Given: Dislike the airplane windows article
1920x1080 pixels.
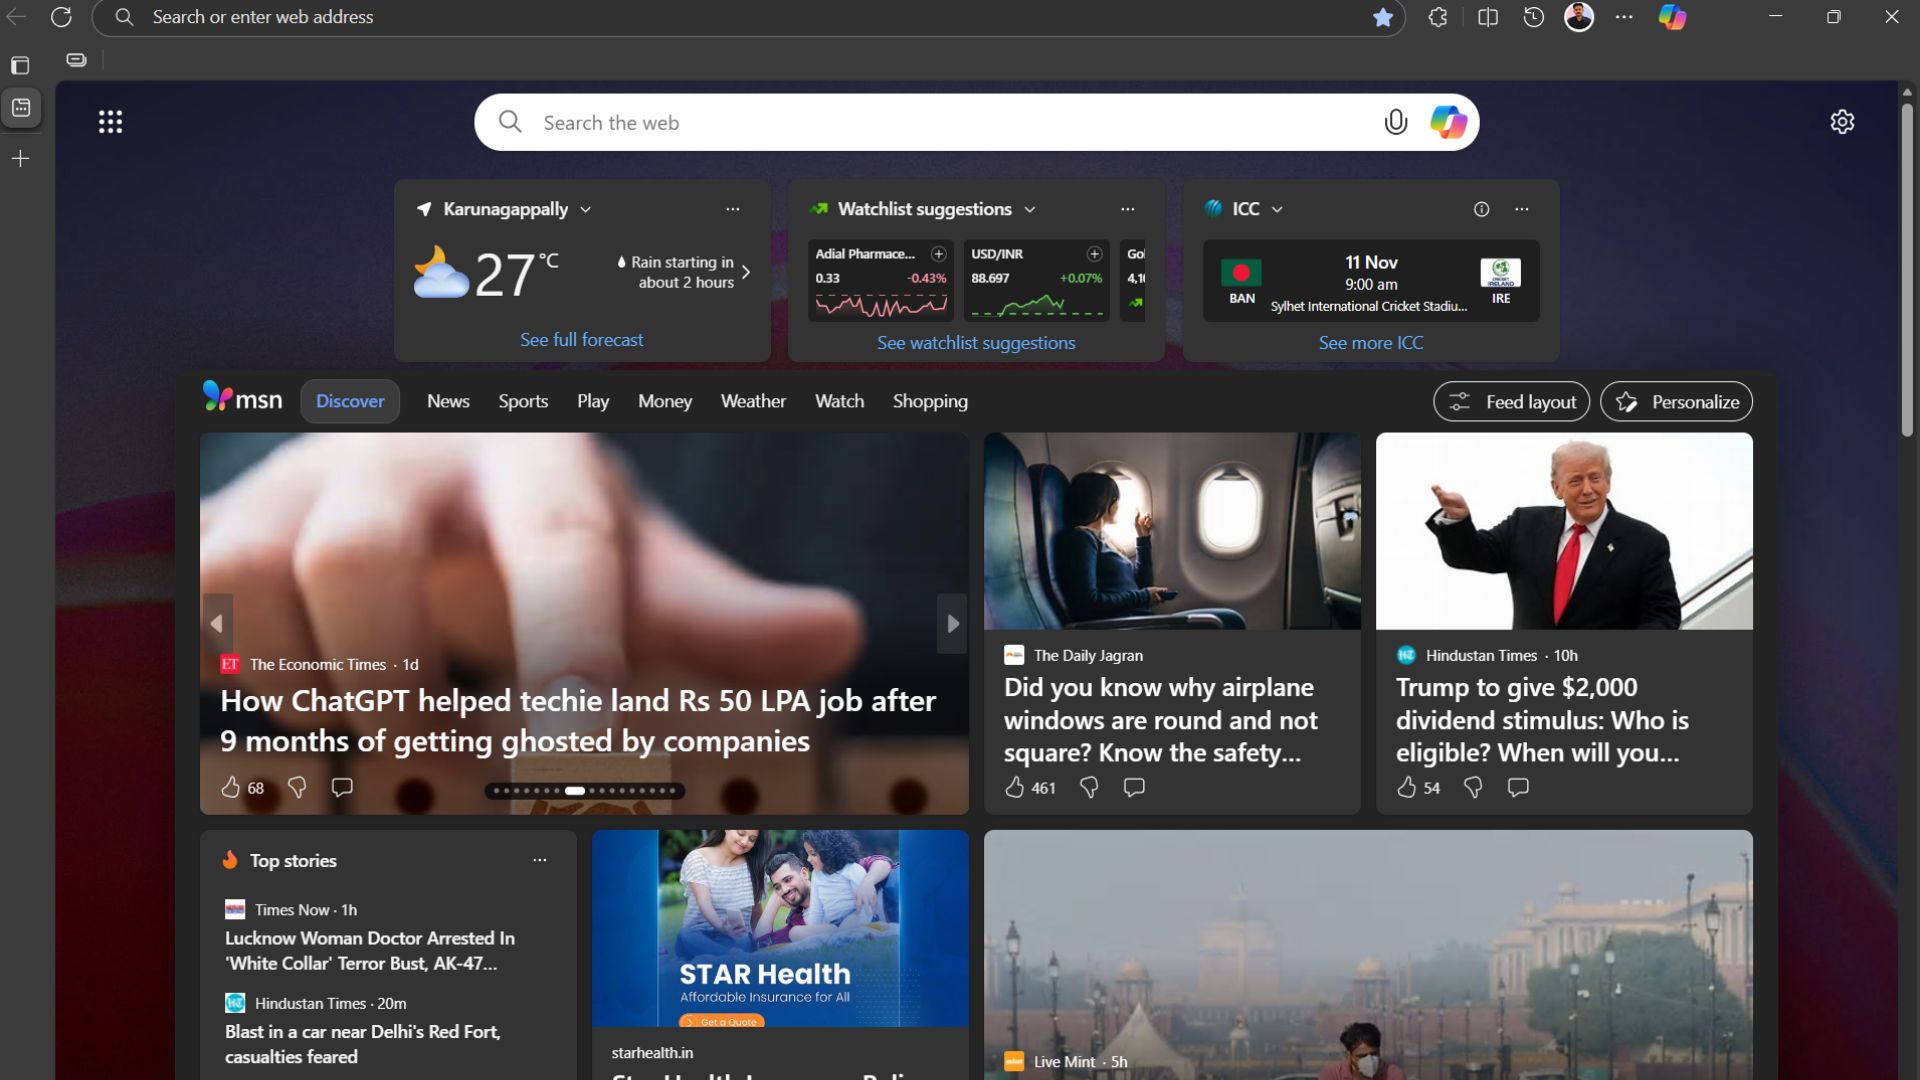Looking at the screenshot, I should (x=1089, y=787).
